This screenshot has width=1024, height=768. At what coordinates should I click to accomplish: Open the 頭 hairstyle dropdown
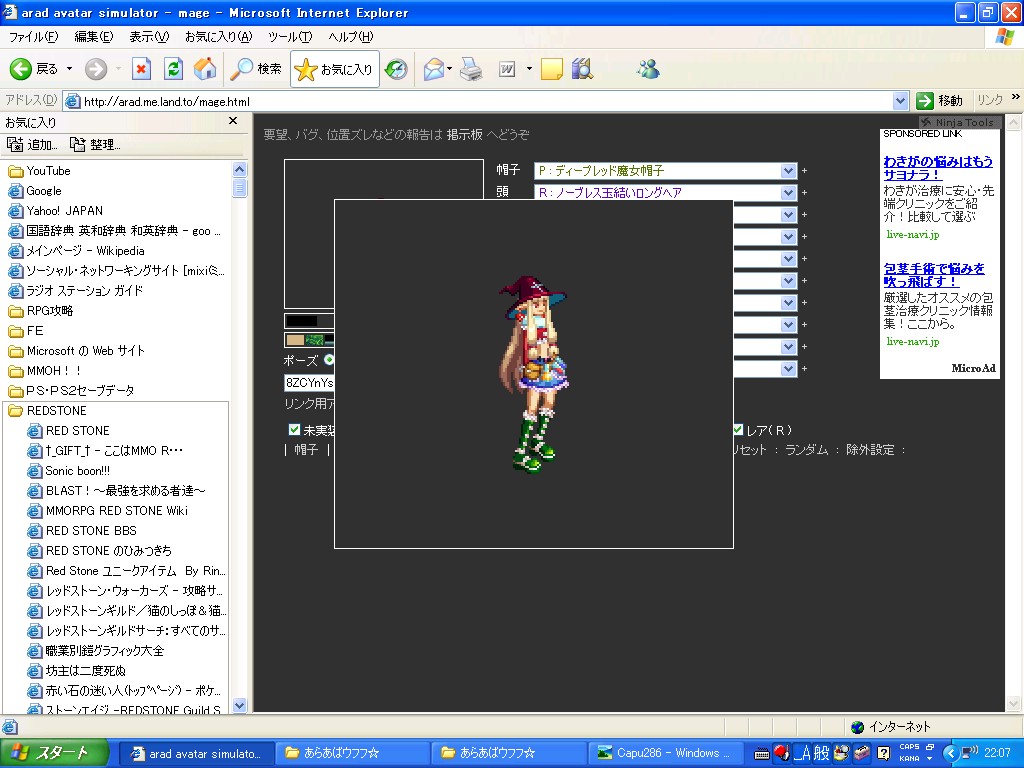pyautogui.click(x=788, y=193)
